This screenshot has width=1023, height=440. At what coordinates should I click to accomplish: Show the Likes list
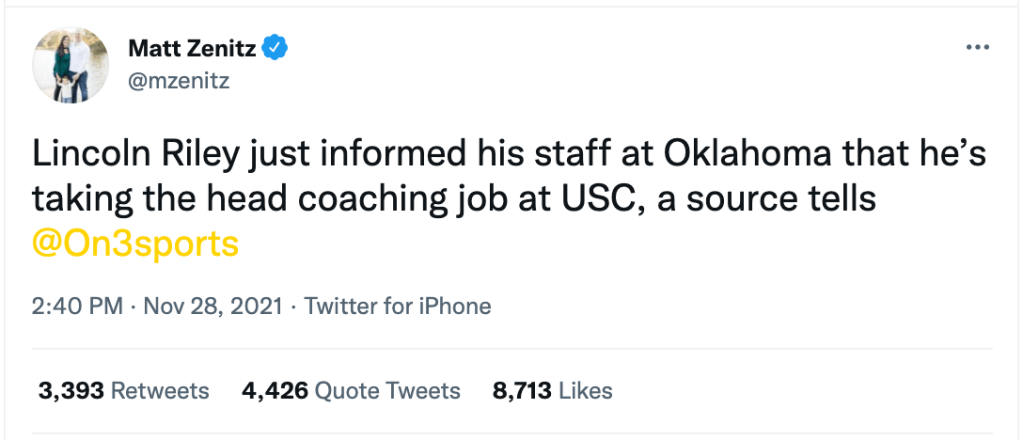coord(584,391)
